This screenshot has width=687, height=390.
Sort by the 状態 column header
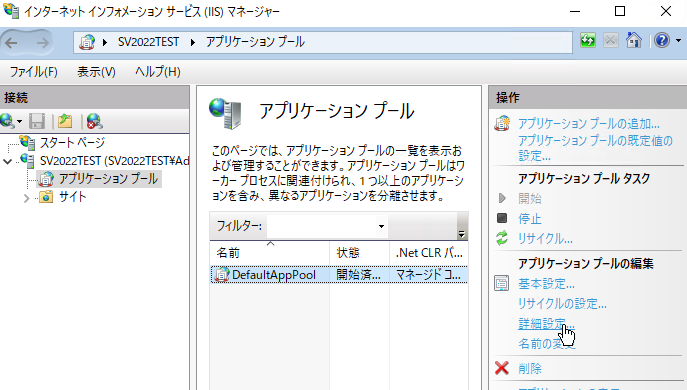(x=359, y=253)
